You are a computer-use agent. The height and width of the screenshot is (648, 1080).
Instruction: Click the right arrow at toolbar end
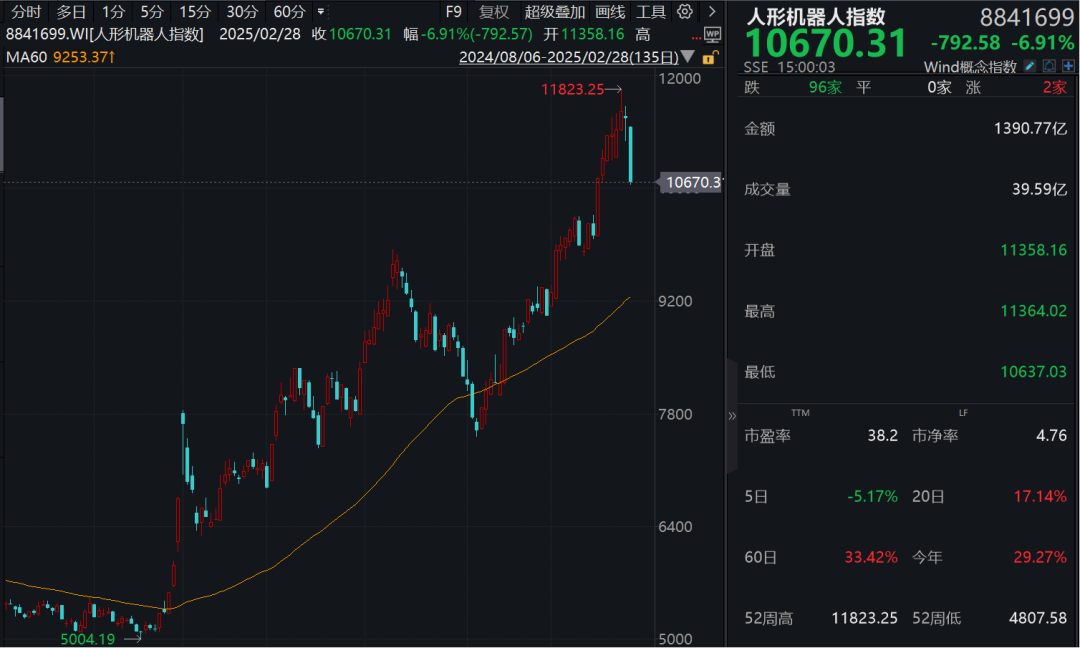tap(711, 12)
